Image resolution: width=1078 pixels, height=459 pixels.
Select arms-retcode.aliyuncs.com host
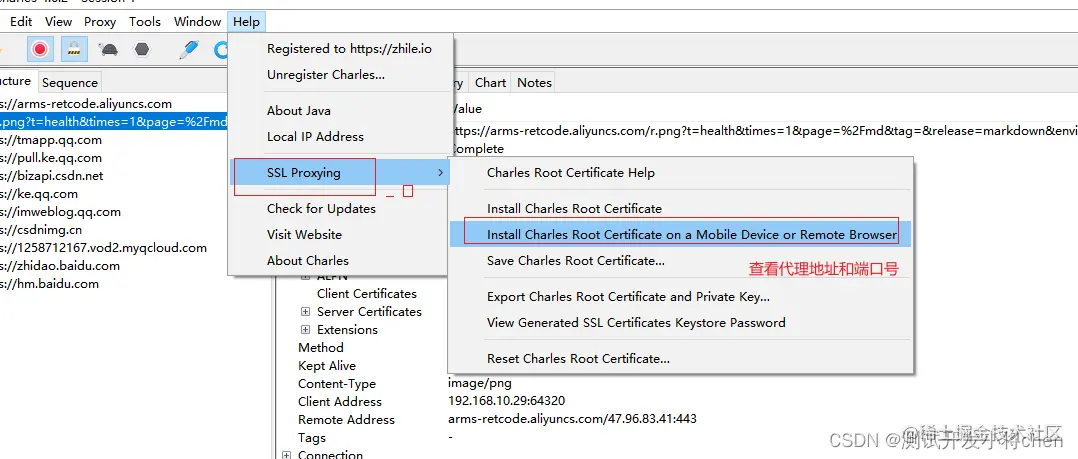coord(86,104)
